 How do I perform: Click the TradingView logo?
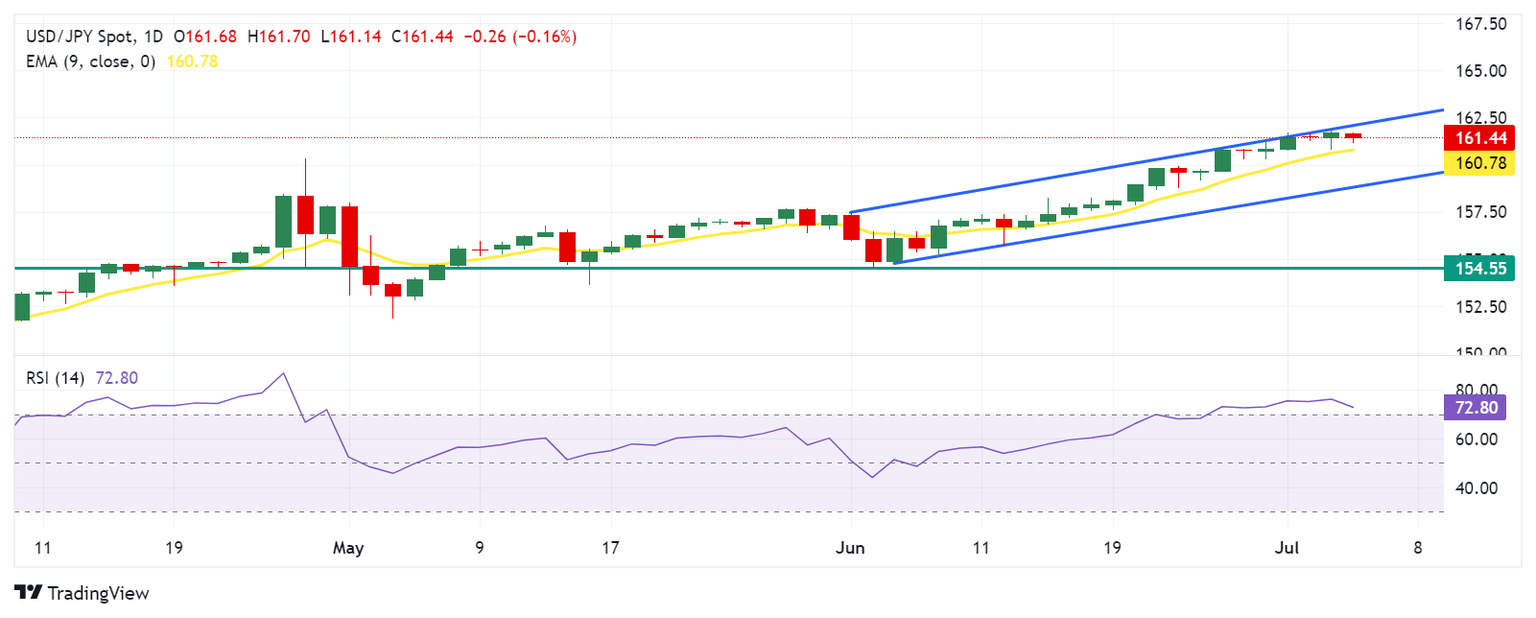click(x=82, y=593)
